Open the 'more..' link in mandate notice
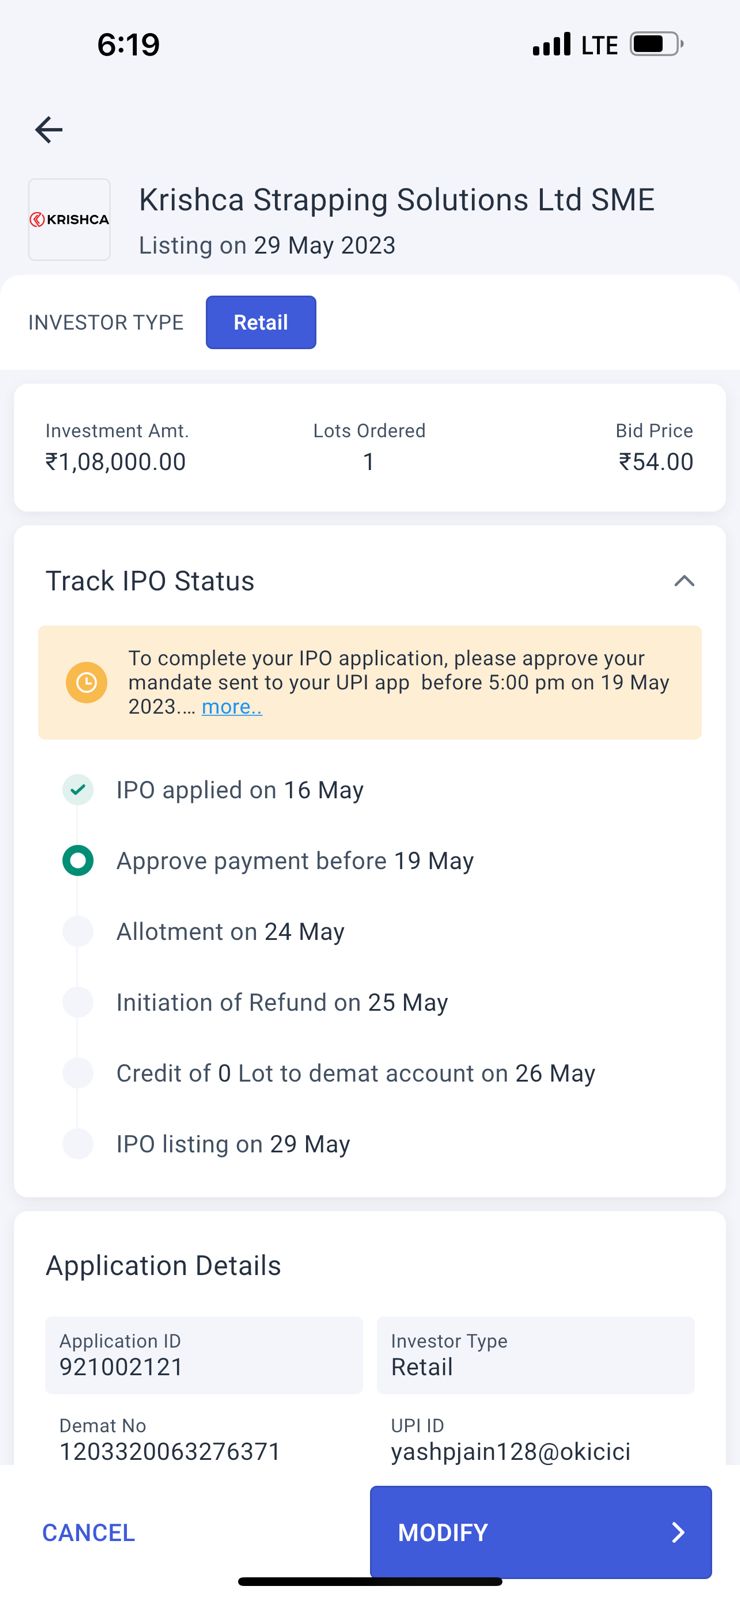Screen dimensions: 740x1600 pos(231,707)
